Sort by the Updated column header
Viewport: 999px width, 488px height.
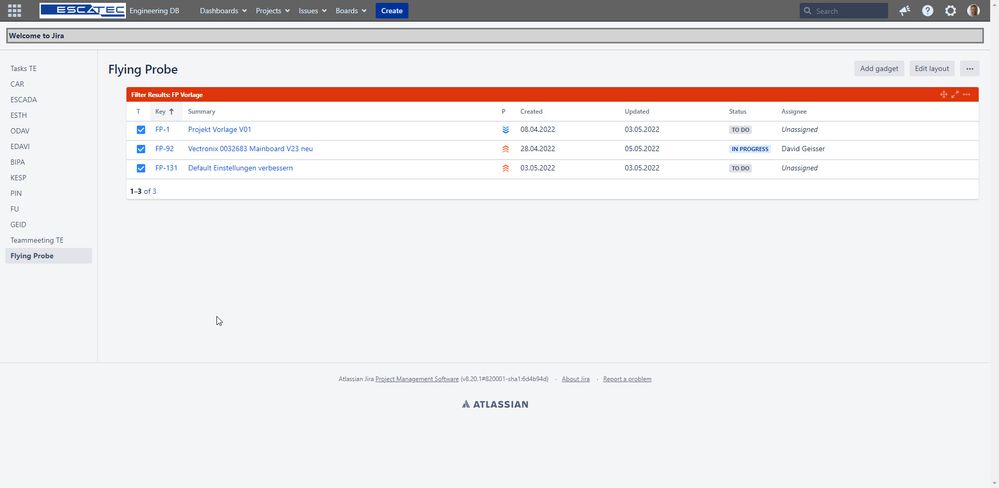tap(636, 111)
